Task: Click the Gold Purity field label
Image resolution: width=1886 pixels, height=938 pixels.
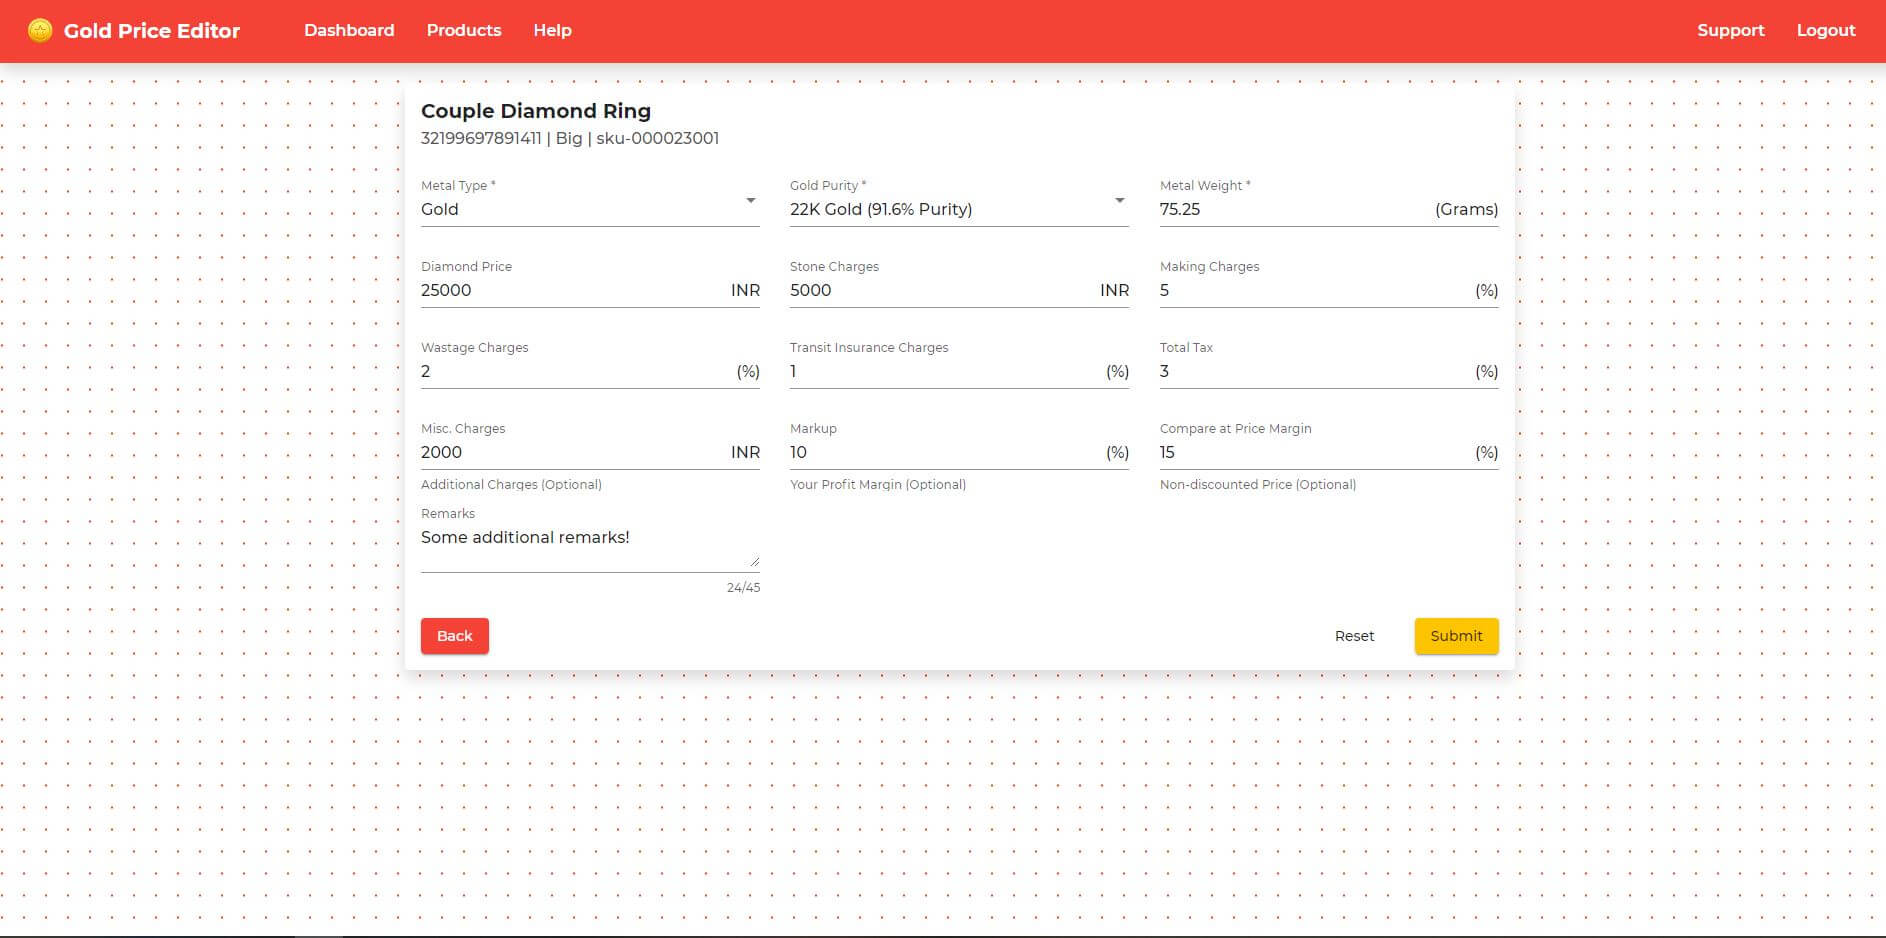Action: point(828,185)
